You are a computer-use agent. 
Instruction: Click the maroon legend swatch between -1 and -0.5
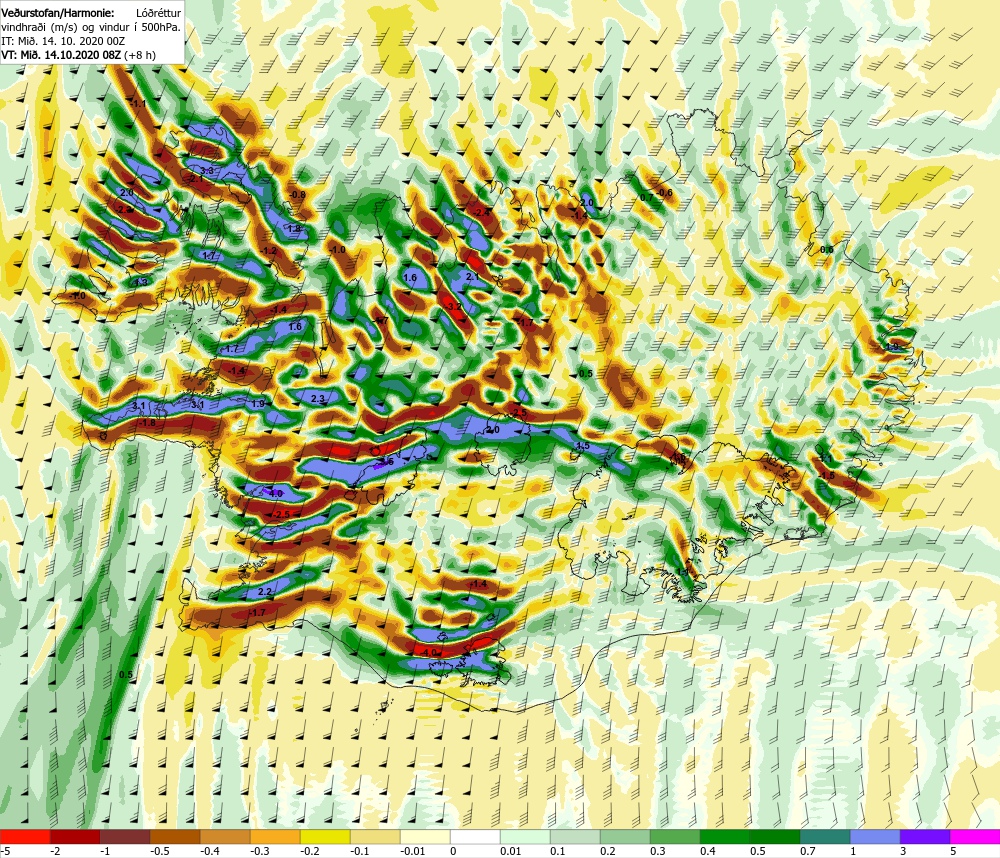(125, 836)
